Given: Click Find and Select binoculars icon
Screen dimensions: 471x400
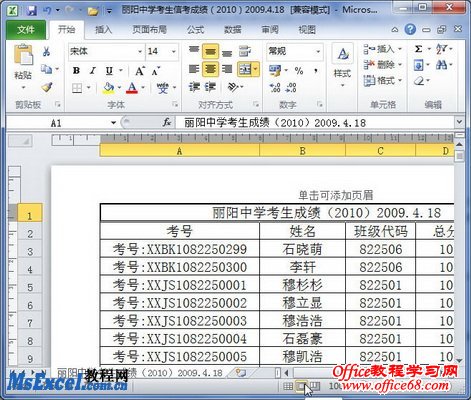Looking at the screenshot, I should 442,65.
